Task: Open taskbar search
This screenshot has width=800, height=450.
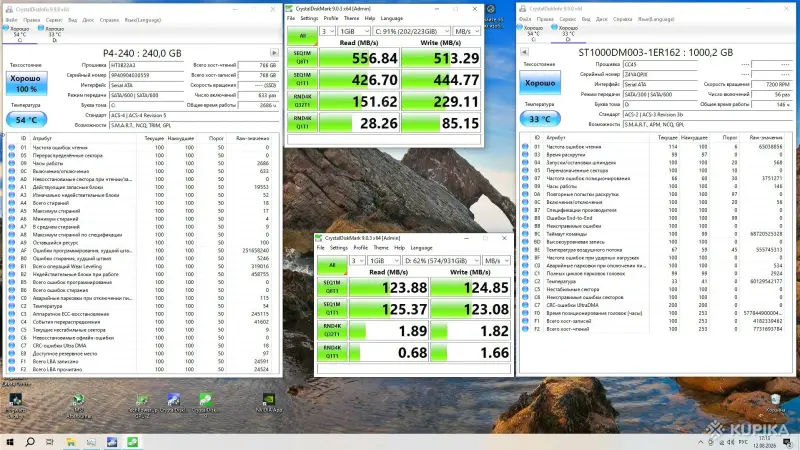Action: tap(30, 442)
